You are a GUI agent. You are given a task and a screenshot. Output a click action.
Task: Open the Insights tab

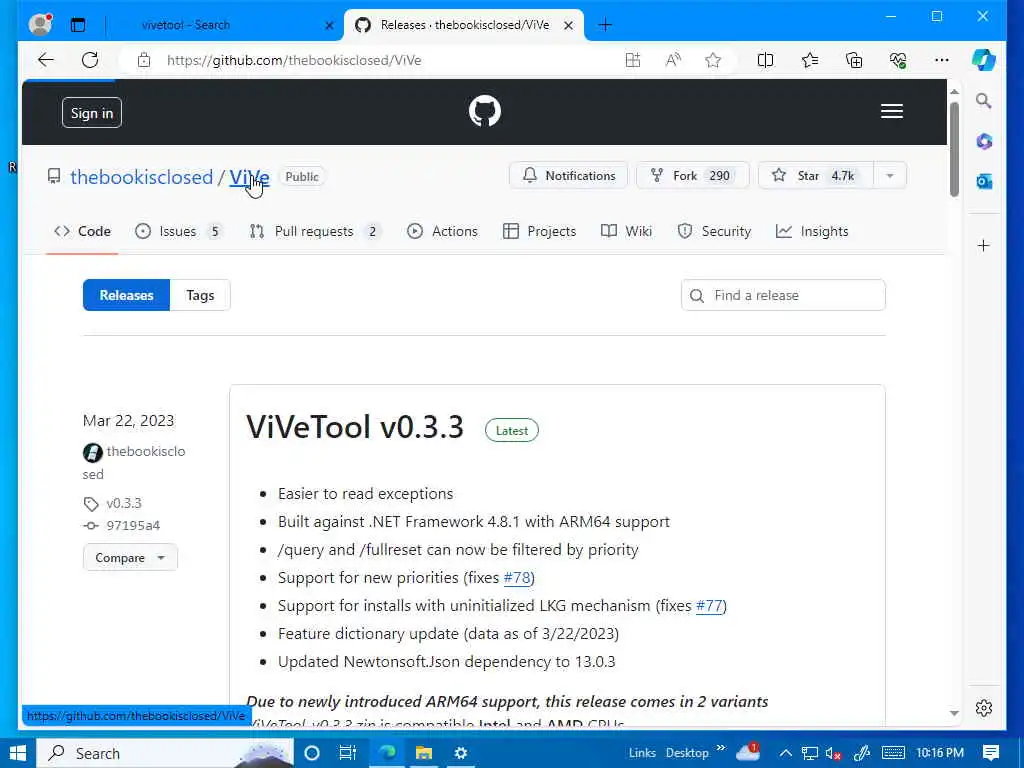(x=812, y=231)
